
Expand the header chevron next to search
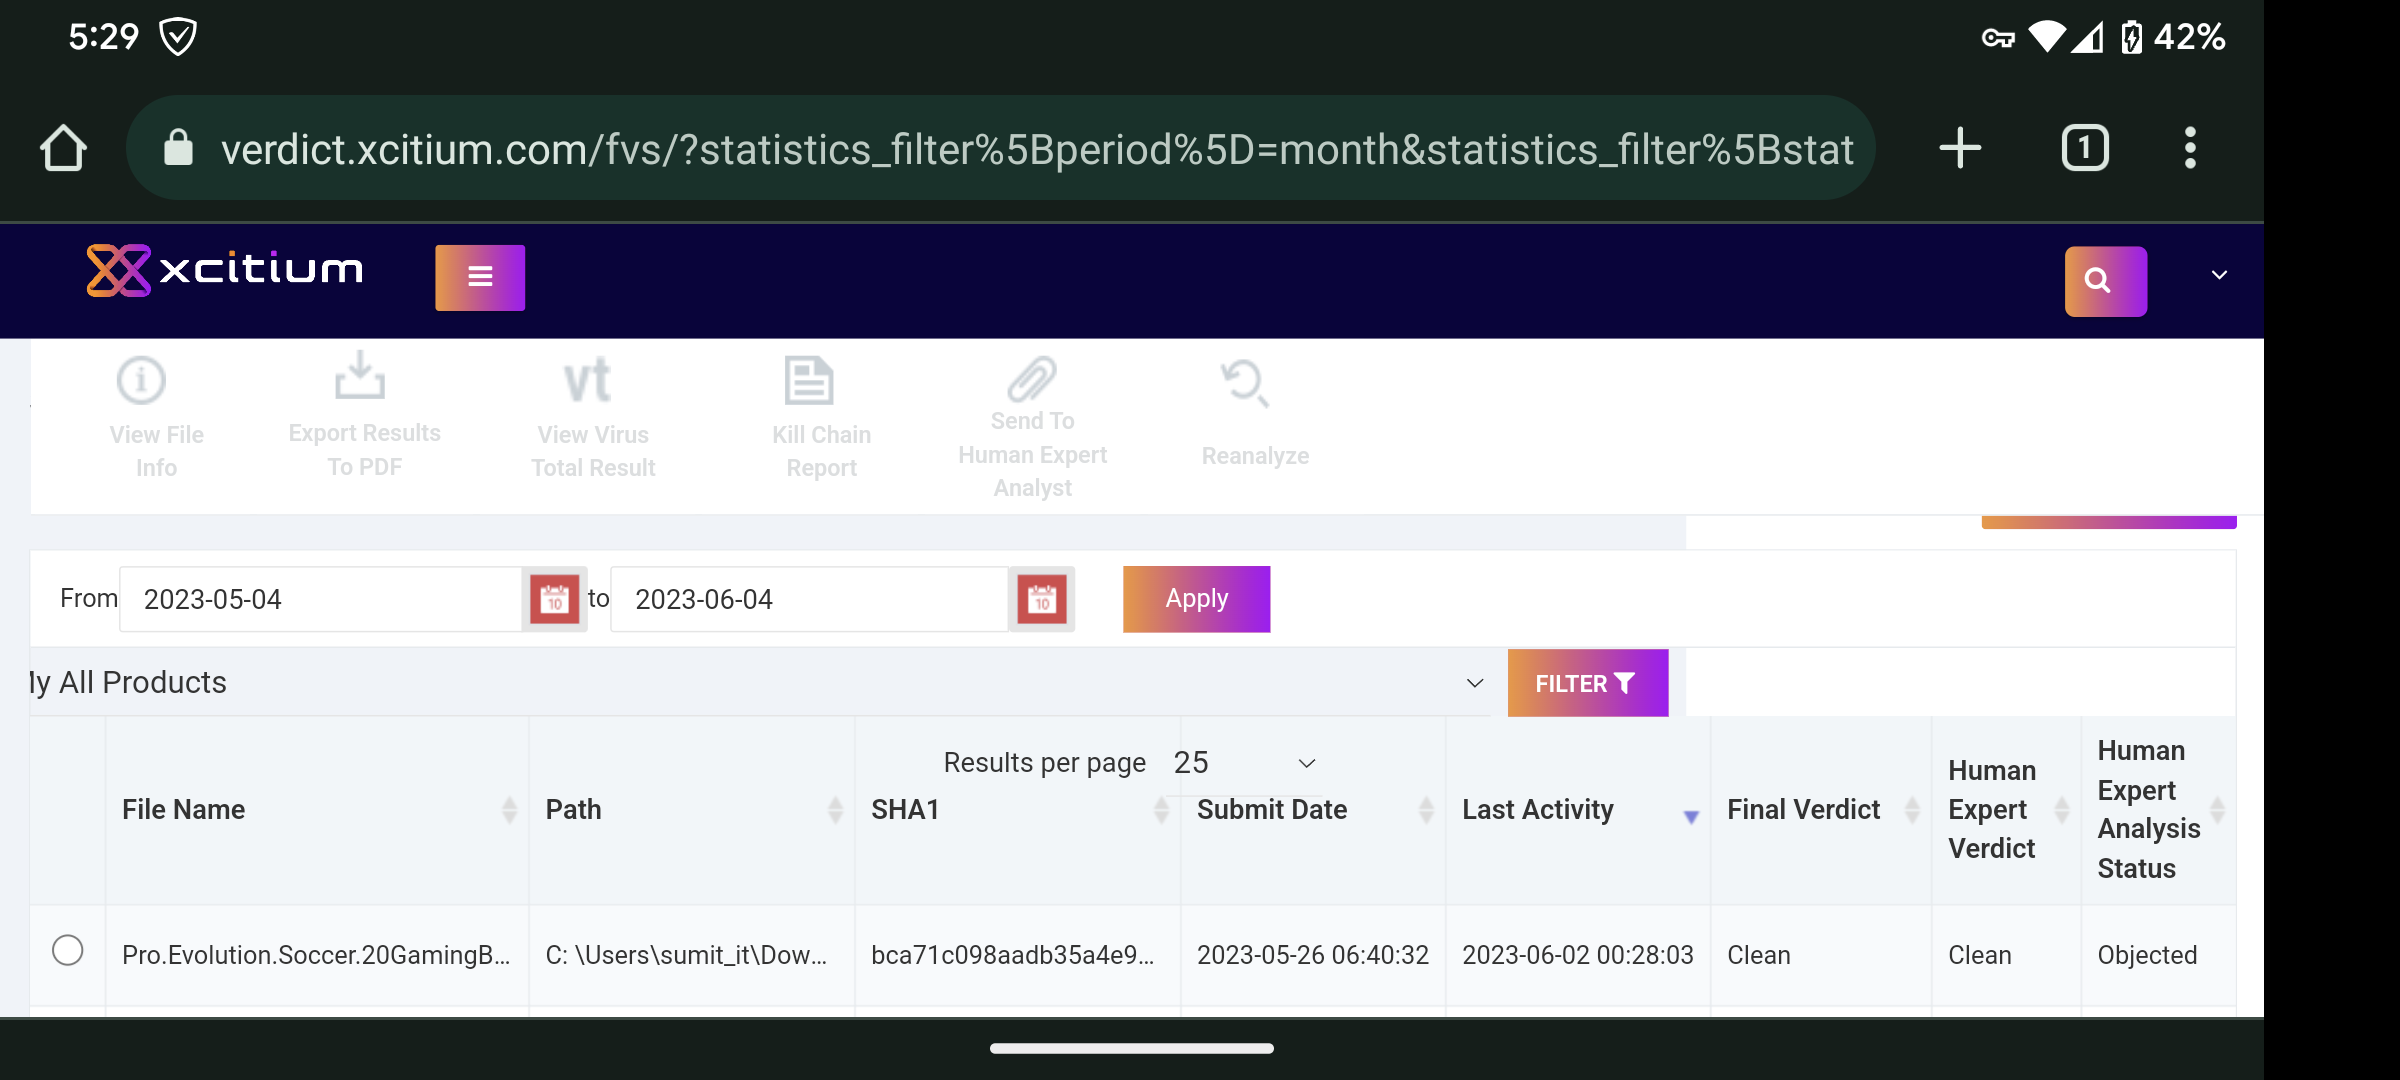click(2219, 275)
